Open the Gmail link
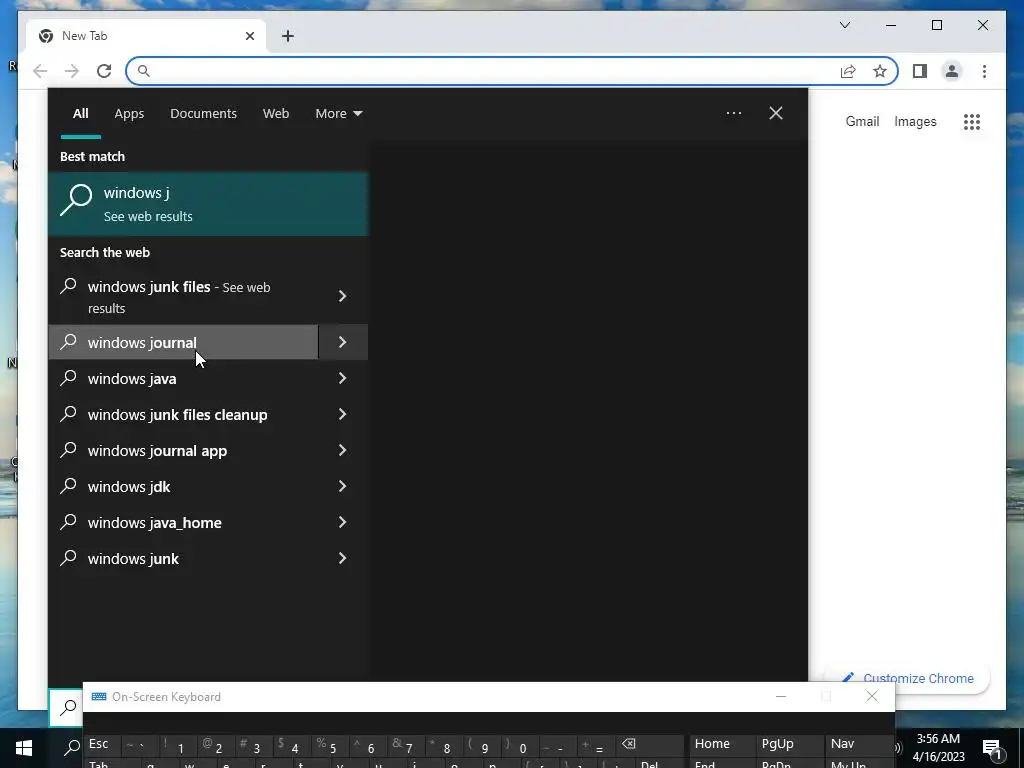 click(862, 121)
